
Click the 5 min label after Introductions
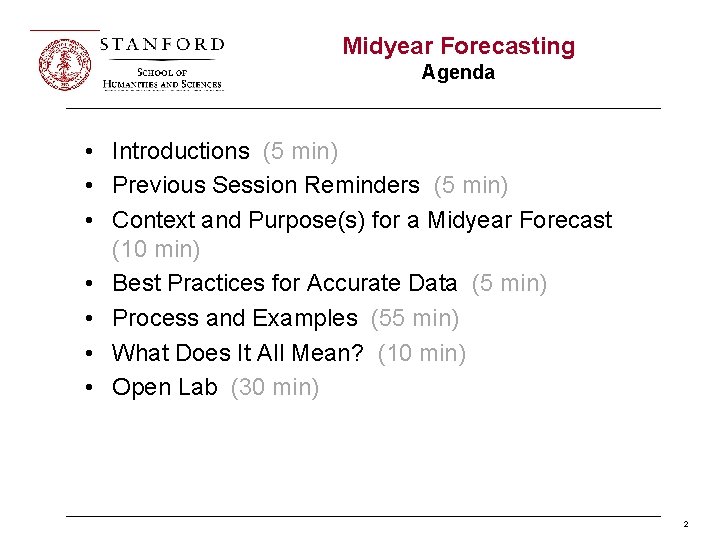point(300,151)
